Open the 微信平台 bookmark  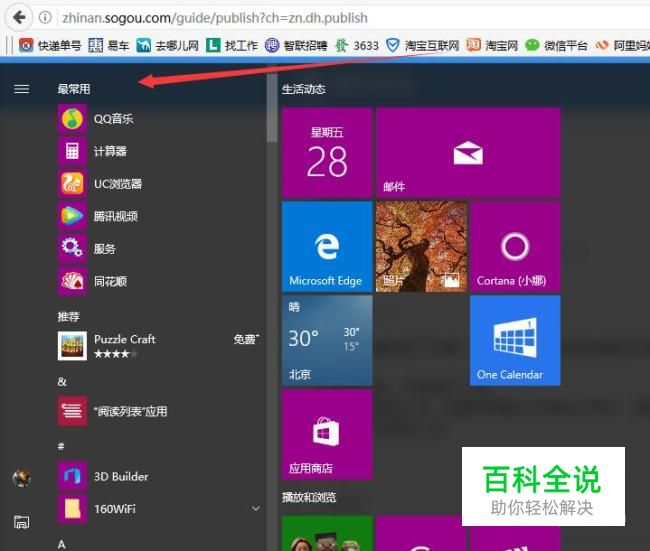pos(556,45)
